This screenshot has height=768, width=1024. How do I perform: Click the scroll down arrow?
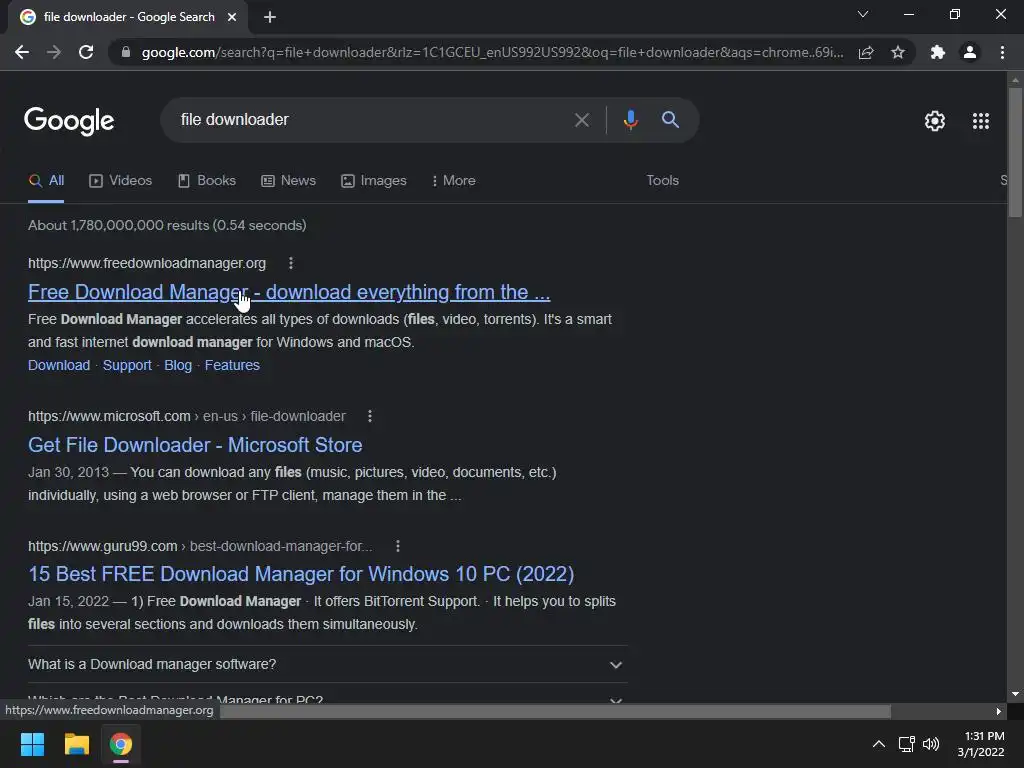pos(1015,694)
